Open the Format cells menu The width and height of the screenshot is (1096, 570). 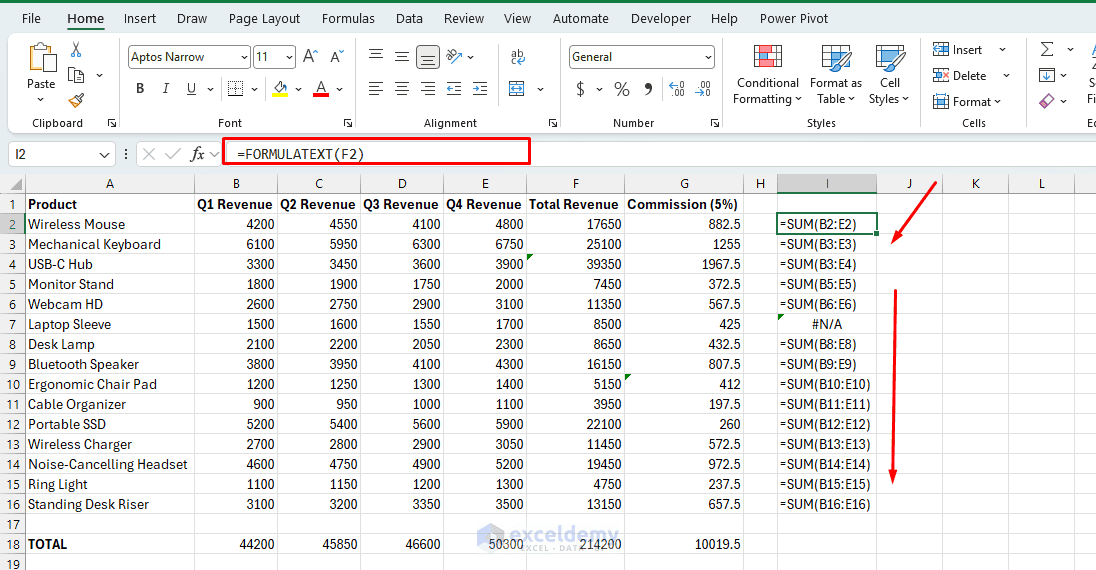[967, 101]
